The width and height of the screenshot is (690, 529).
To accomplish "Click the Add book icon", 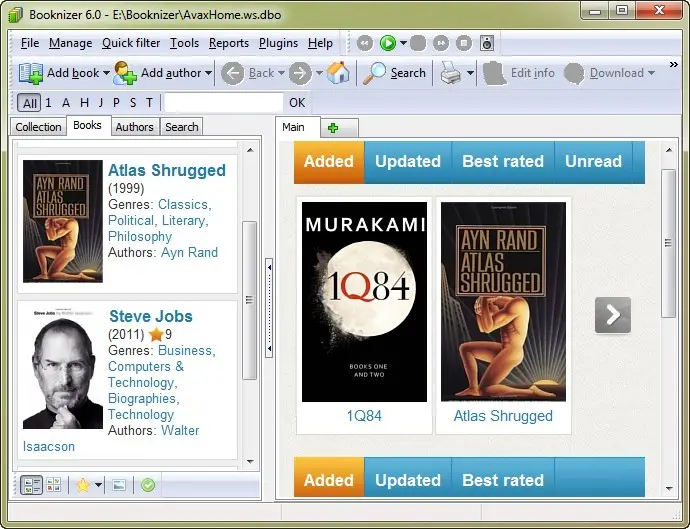I will [x=30, y=73].
